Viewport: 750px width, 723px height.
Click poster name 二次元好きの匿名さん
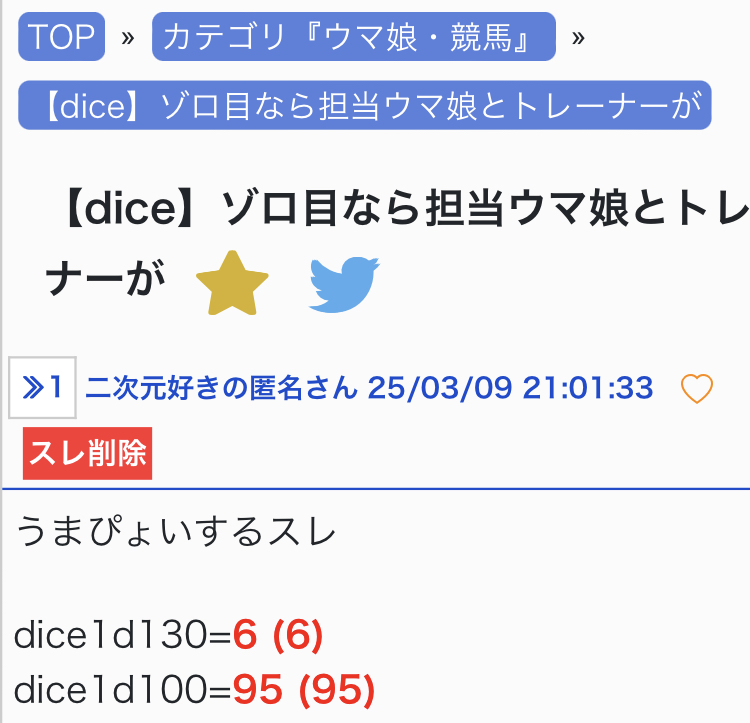tap(222, 388)
